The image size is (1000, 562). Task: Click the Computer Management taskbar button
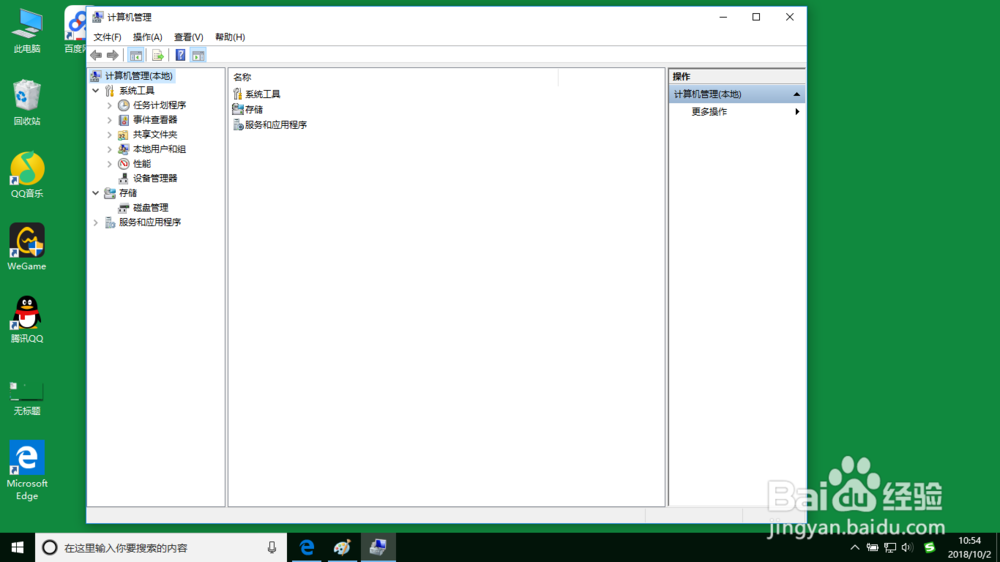pos(378,547)
